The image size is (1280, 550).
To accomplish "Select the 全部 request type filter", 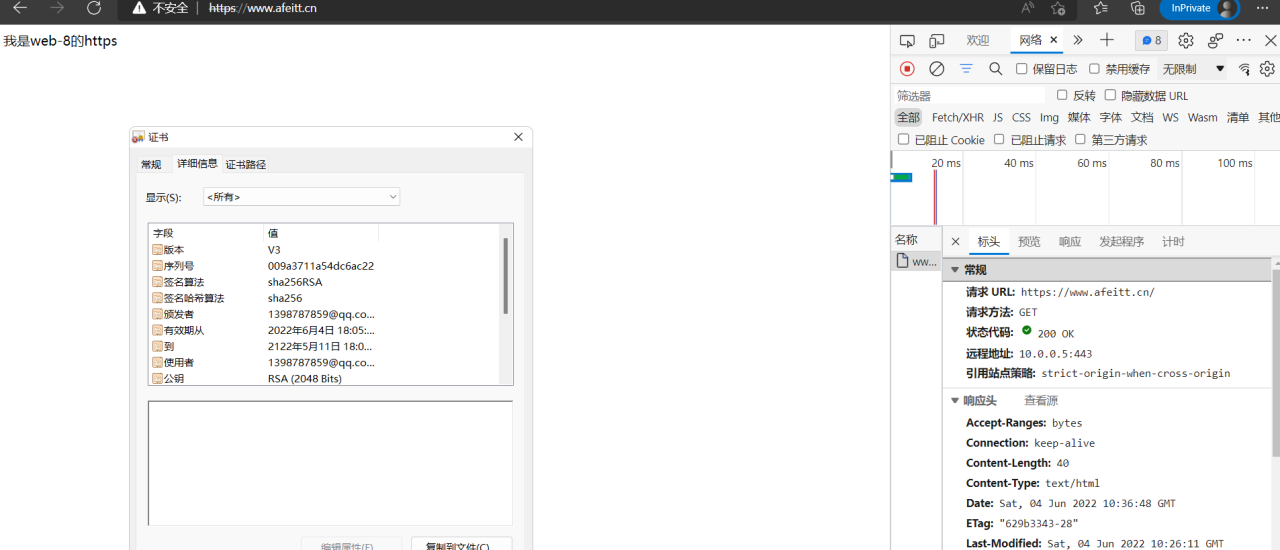I will pos(908,117).
